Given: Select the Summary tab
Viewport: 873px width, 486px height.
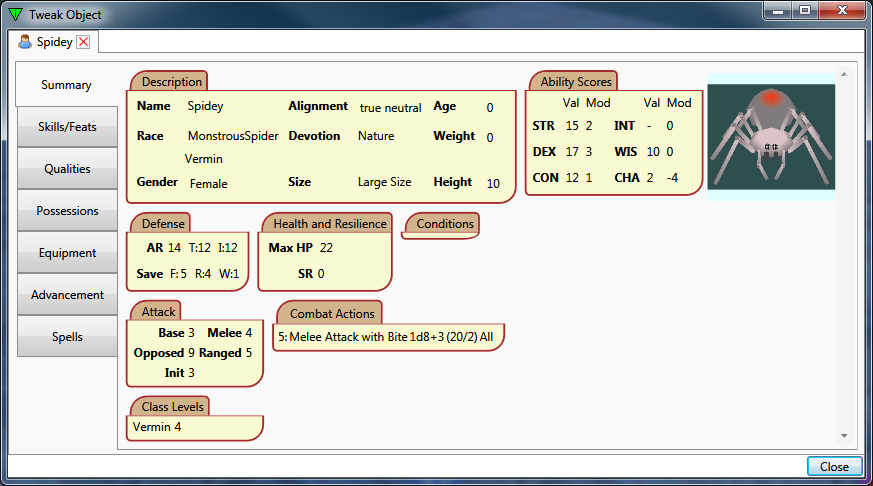Looking at the screenshot, I should (66, 85).
